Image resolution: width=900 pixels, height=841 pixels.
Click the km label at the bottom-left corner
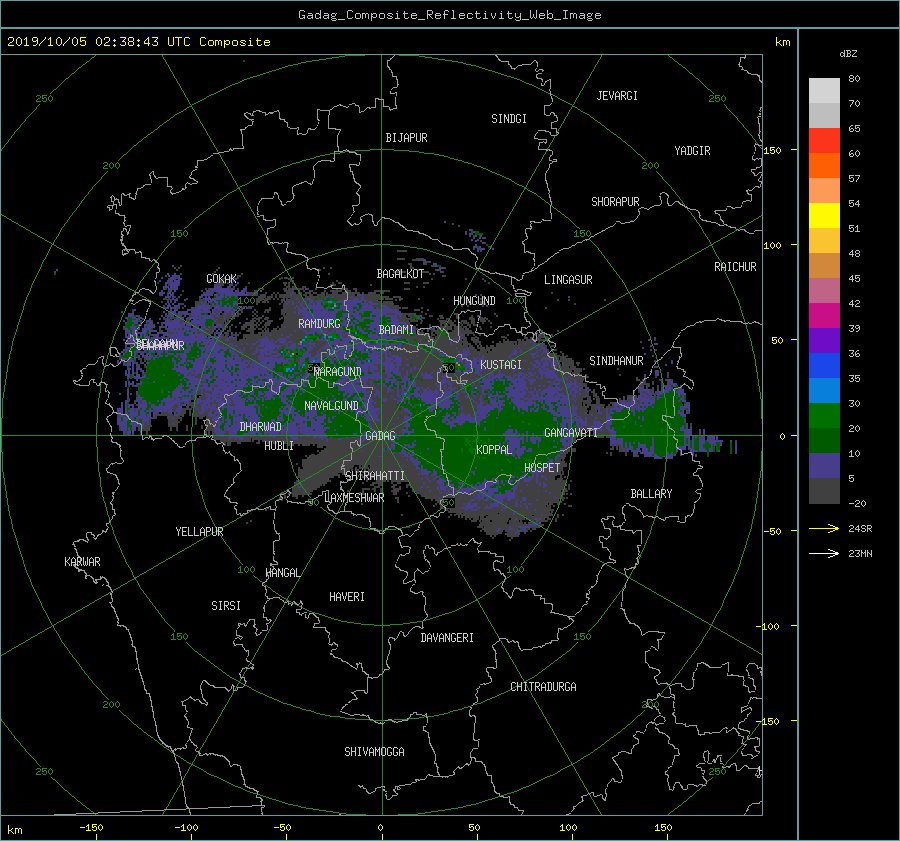click(x=15, y=830)
